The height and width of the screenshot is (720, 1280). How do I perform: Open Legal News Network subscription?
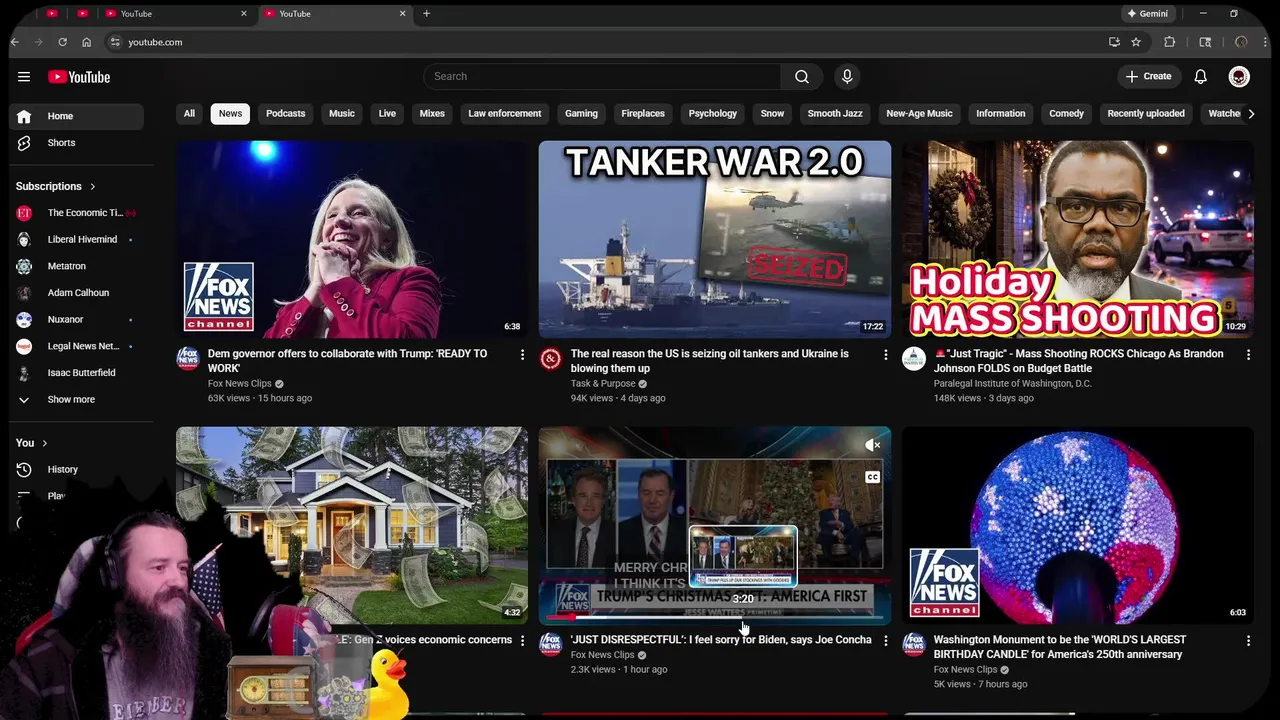[76, 346]
